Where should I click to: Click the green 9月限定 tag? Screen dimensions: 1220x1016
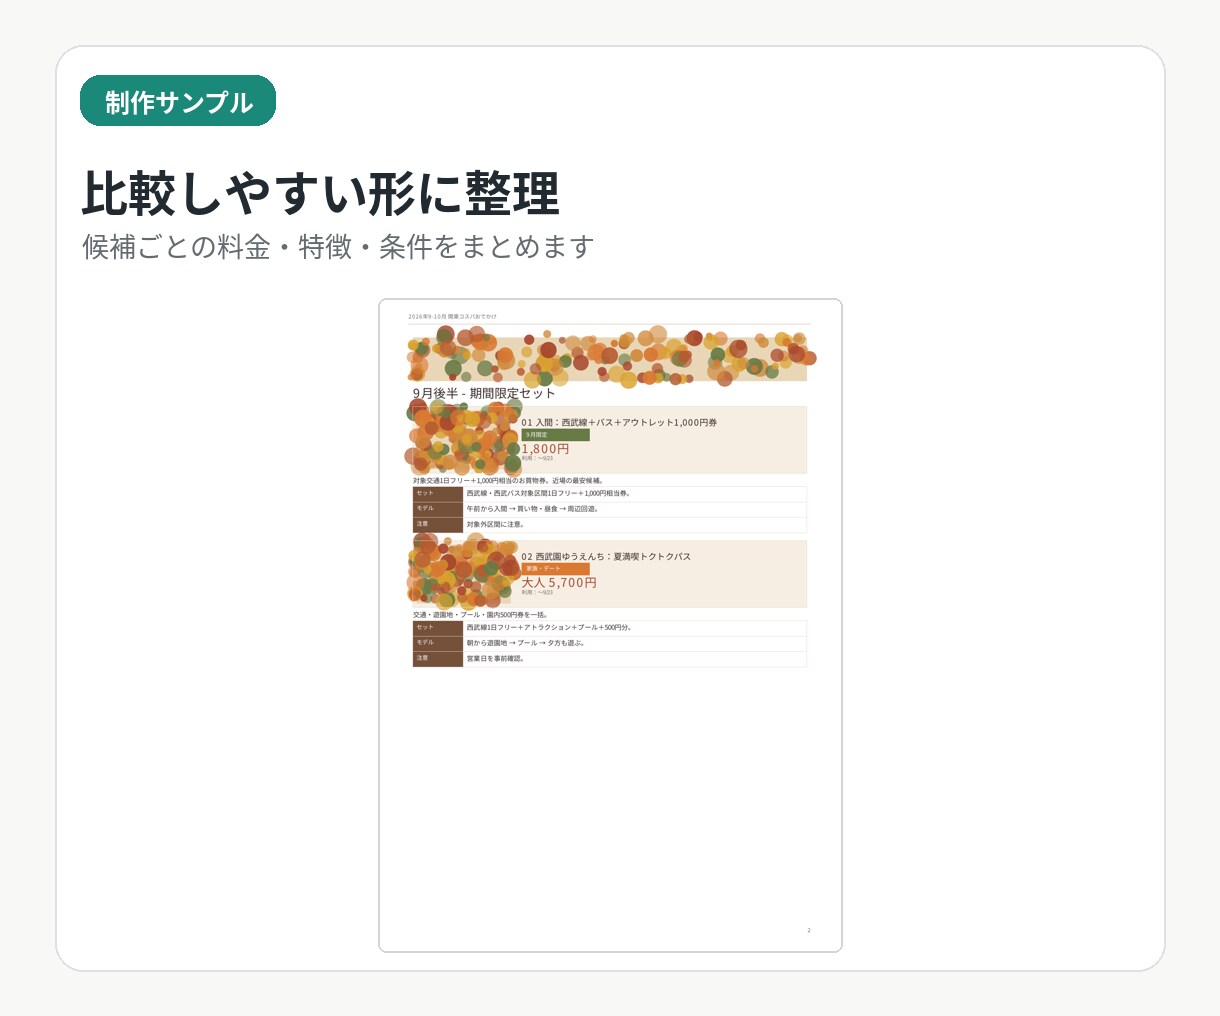(x=555, y=435)
